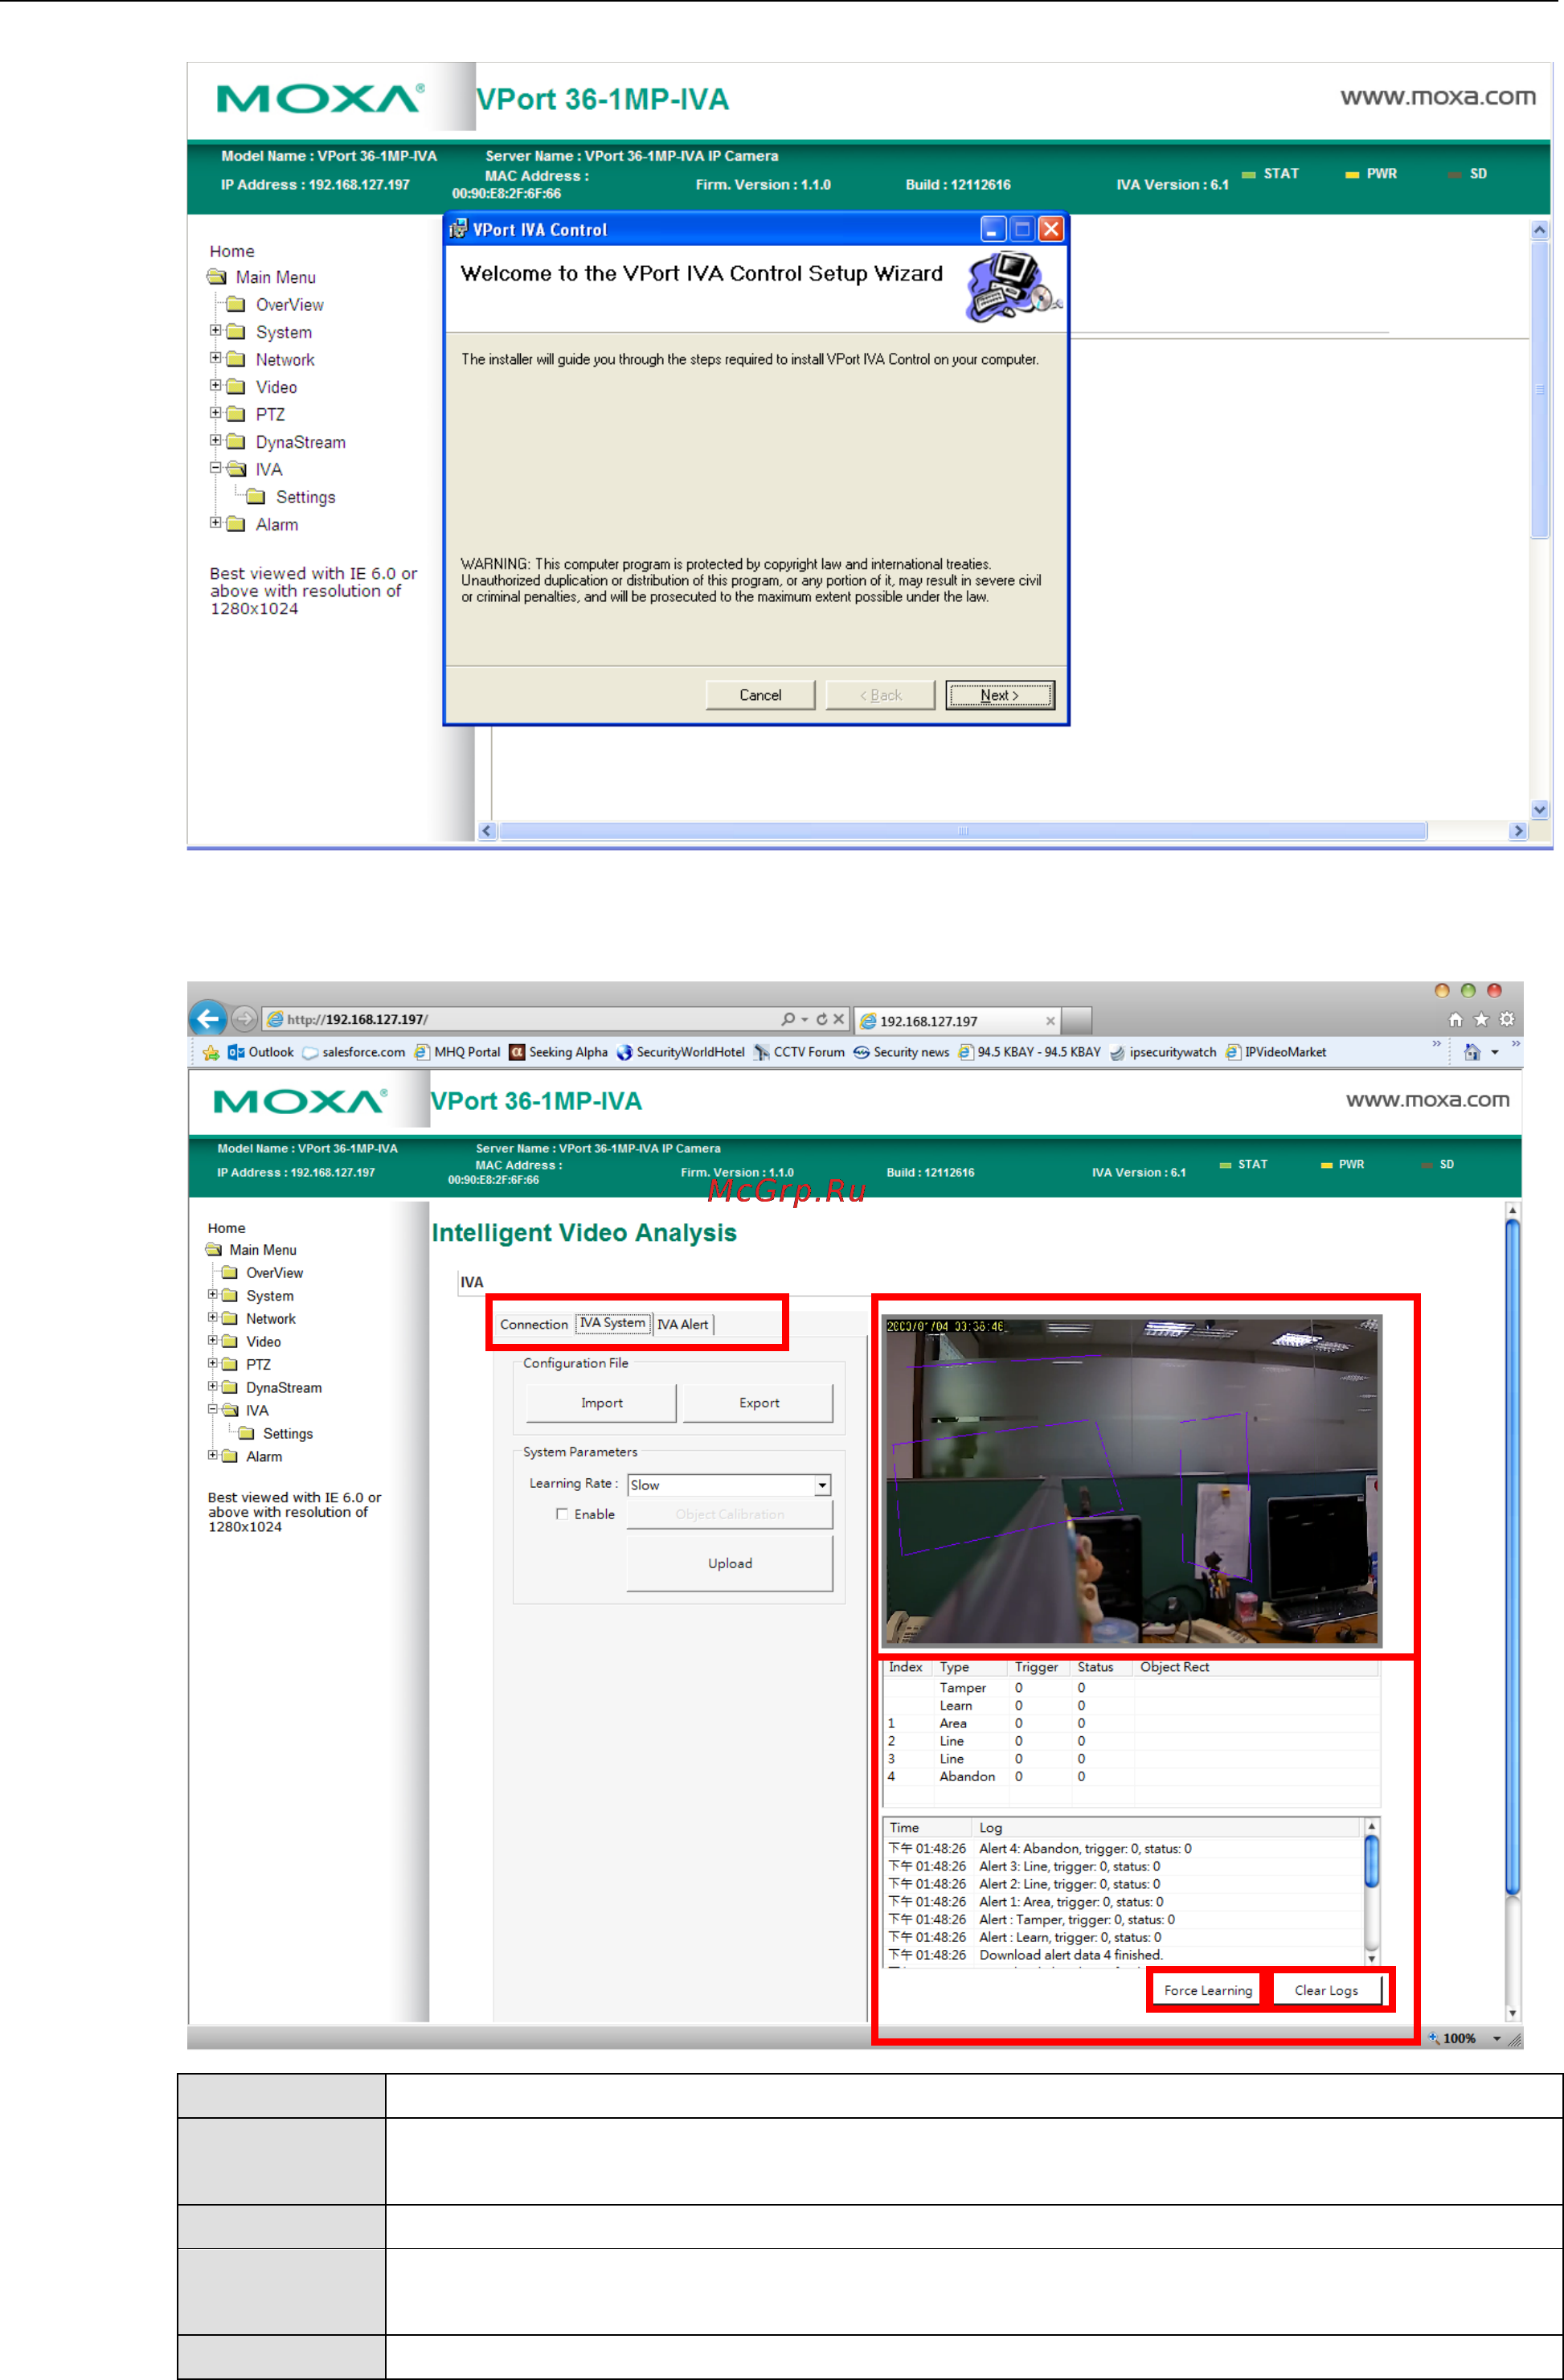1564x2380 pixels.
Task: Expand the Video folder in the lower page's tree
Action: pos(213,1340)
